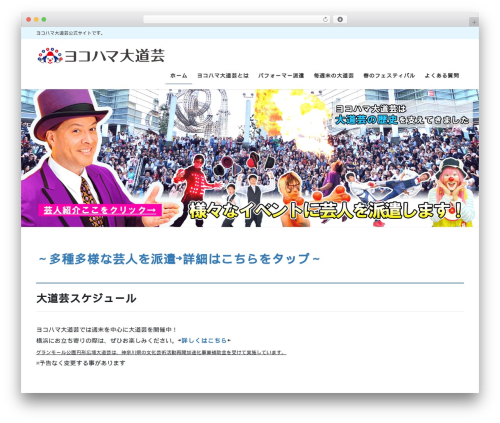Select 毎週末の大道芸 in navigation
Screen dimensions: 500x423
[x=334, y=76]
